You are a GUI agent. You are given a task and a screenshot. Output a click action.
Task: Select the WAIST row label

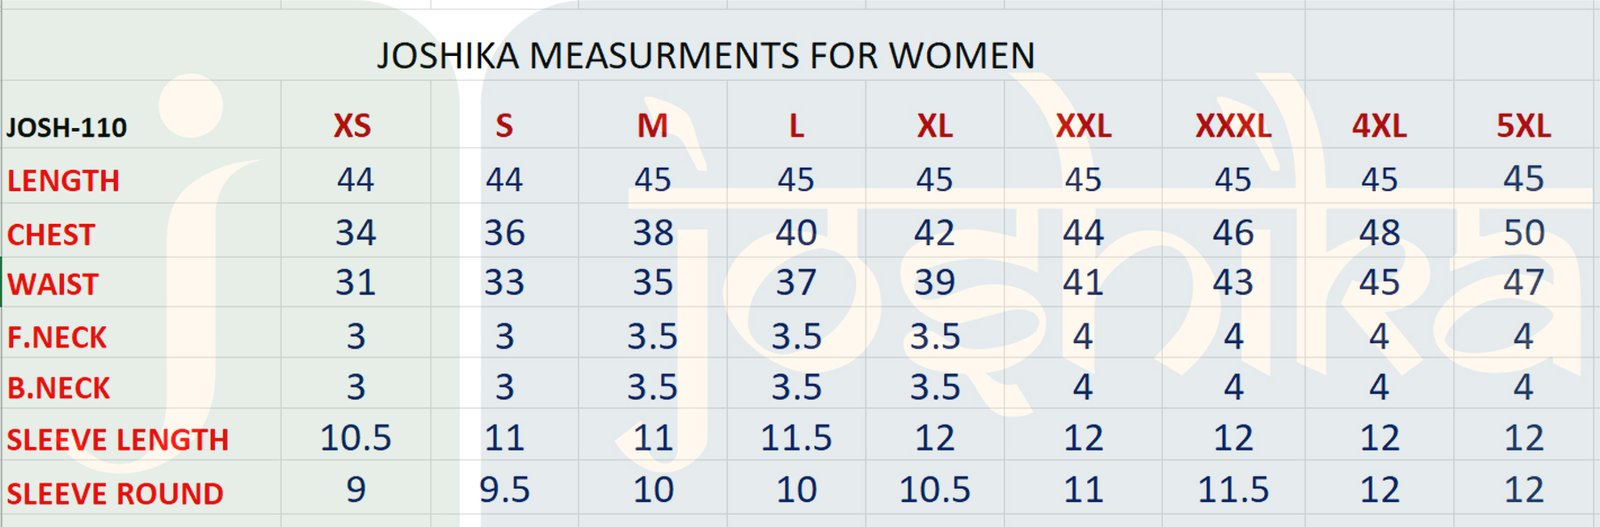click(x=53, y=285)
